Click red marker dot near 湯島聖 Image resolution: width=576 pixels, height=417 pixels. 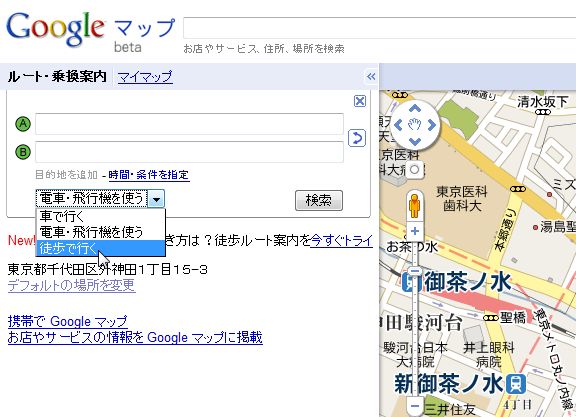click(x=536, y=227)
